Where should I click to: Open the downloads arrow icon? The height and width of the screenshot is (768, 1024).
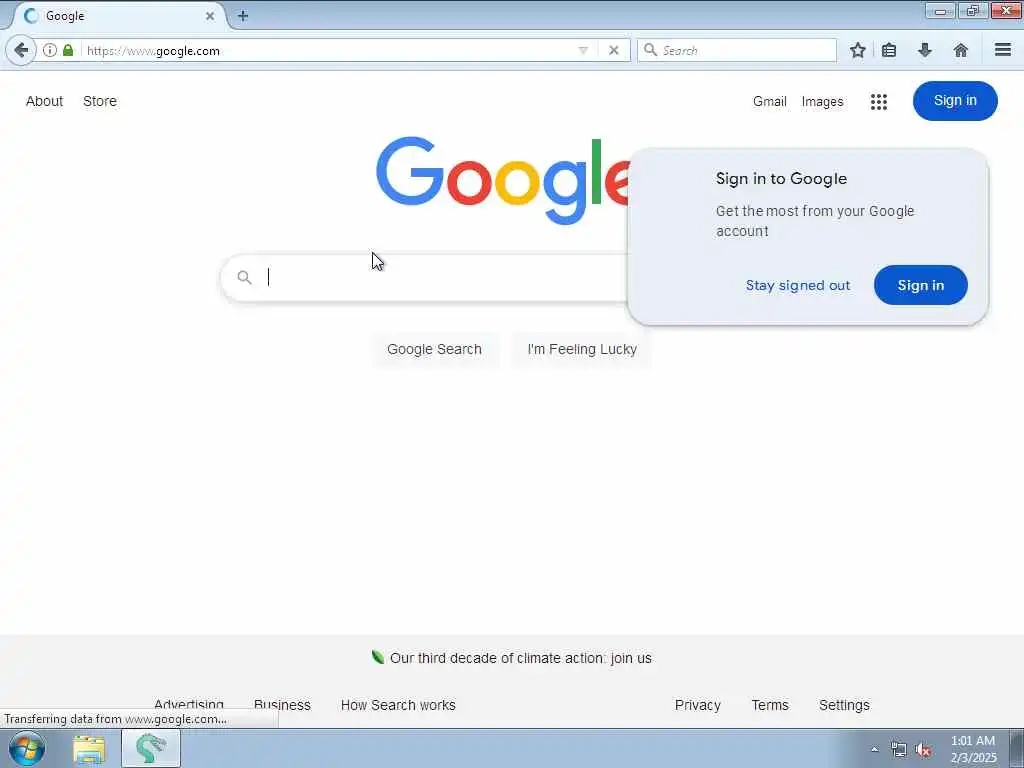coord(925,50)
